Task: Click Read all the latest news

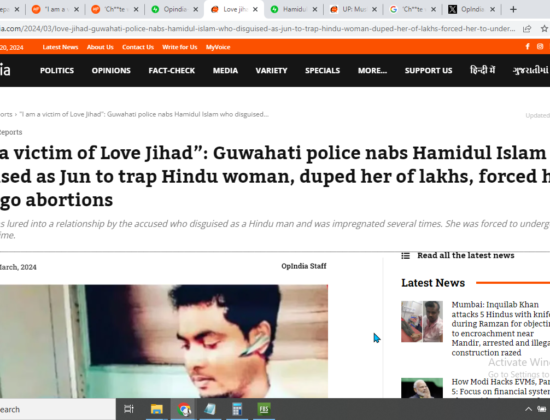Action: [x=465, y=255]
